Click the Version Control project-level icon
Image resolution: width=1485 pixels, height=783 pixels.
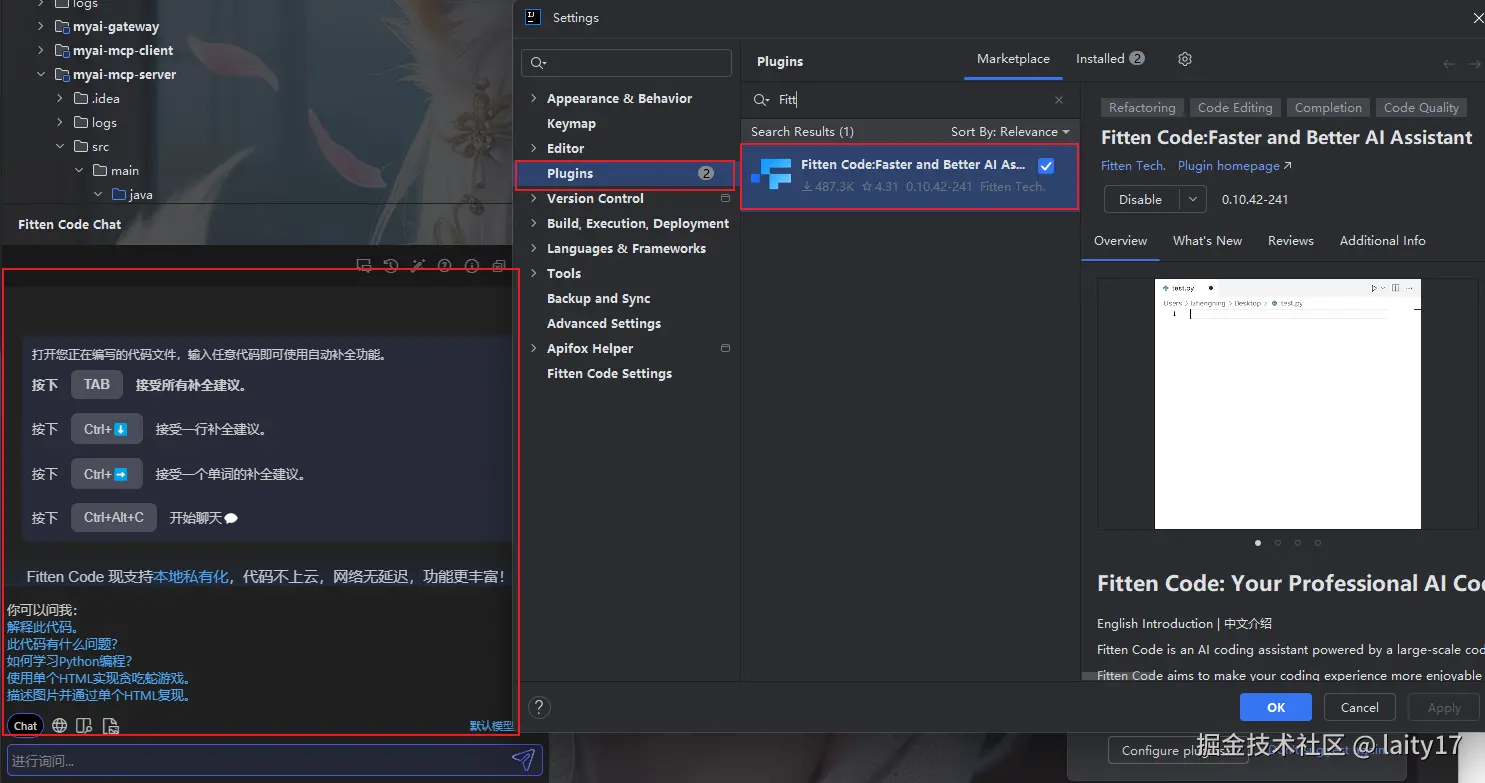(725, 198)
